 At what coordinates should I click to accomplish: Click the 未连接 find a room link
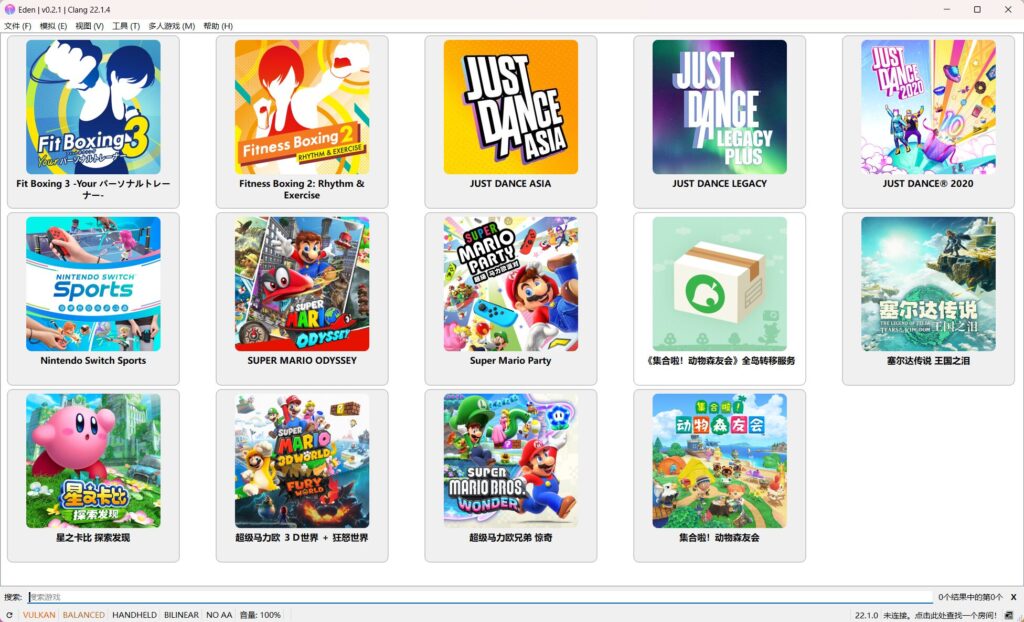(x=940, y=615)
